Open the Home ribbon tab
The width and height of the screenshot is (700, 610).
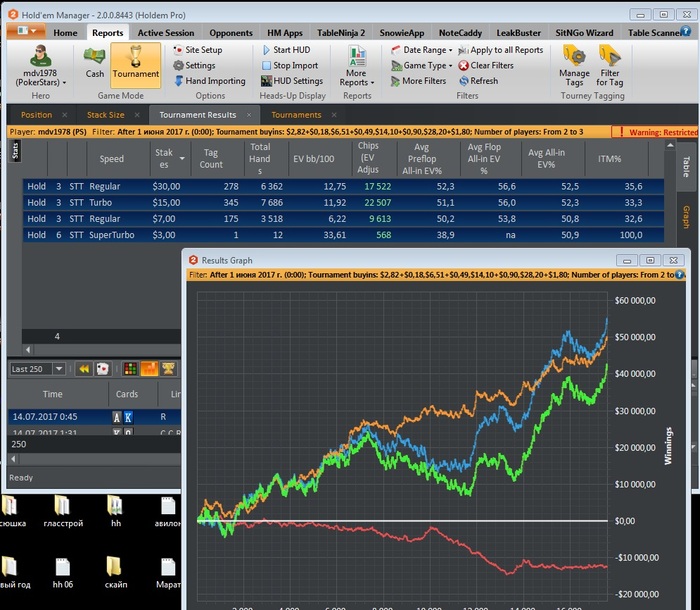coord(65,33)
